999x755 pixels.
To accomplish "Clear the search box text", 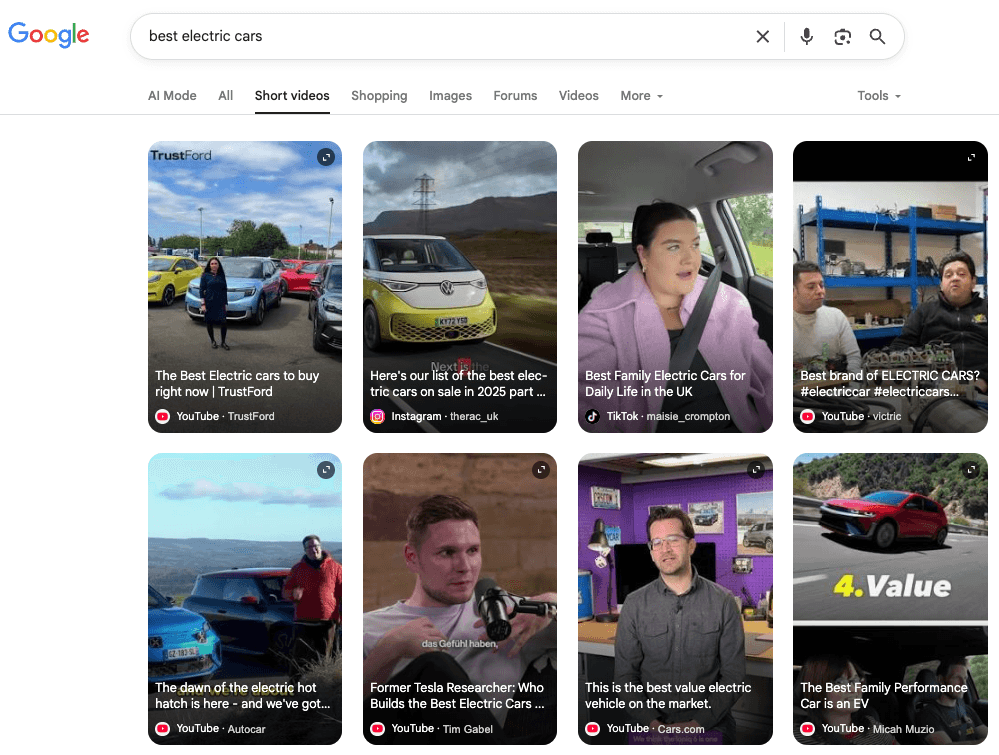I will 762,37.
